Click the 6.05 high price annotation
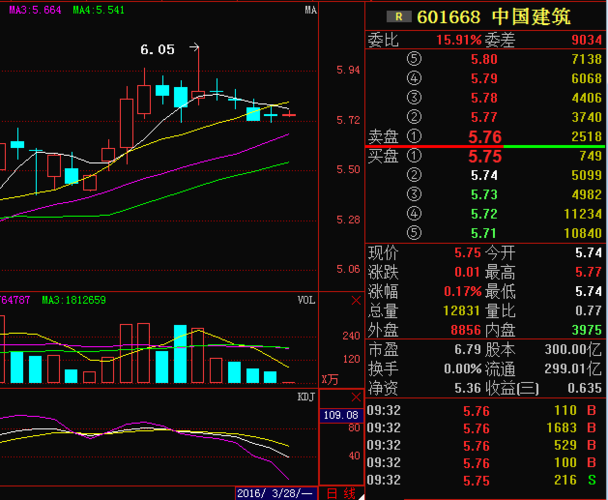The image size is (608, 500). coord(157,50)
